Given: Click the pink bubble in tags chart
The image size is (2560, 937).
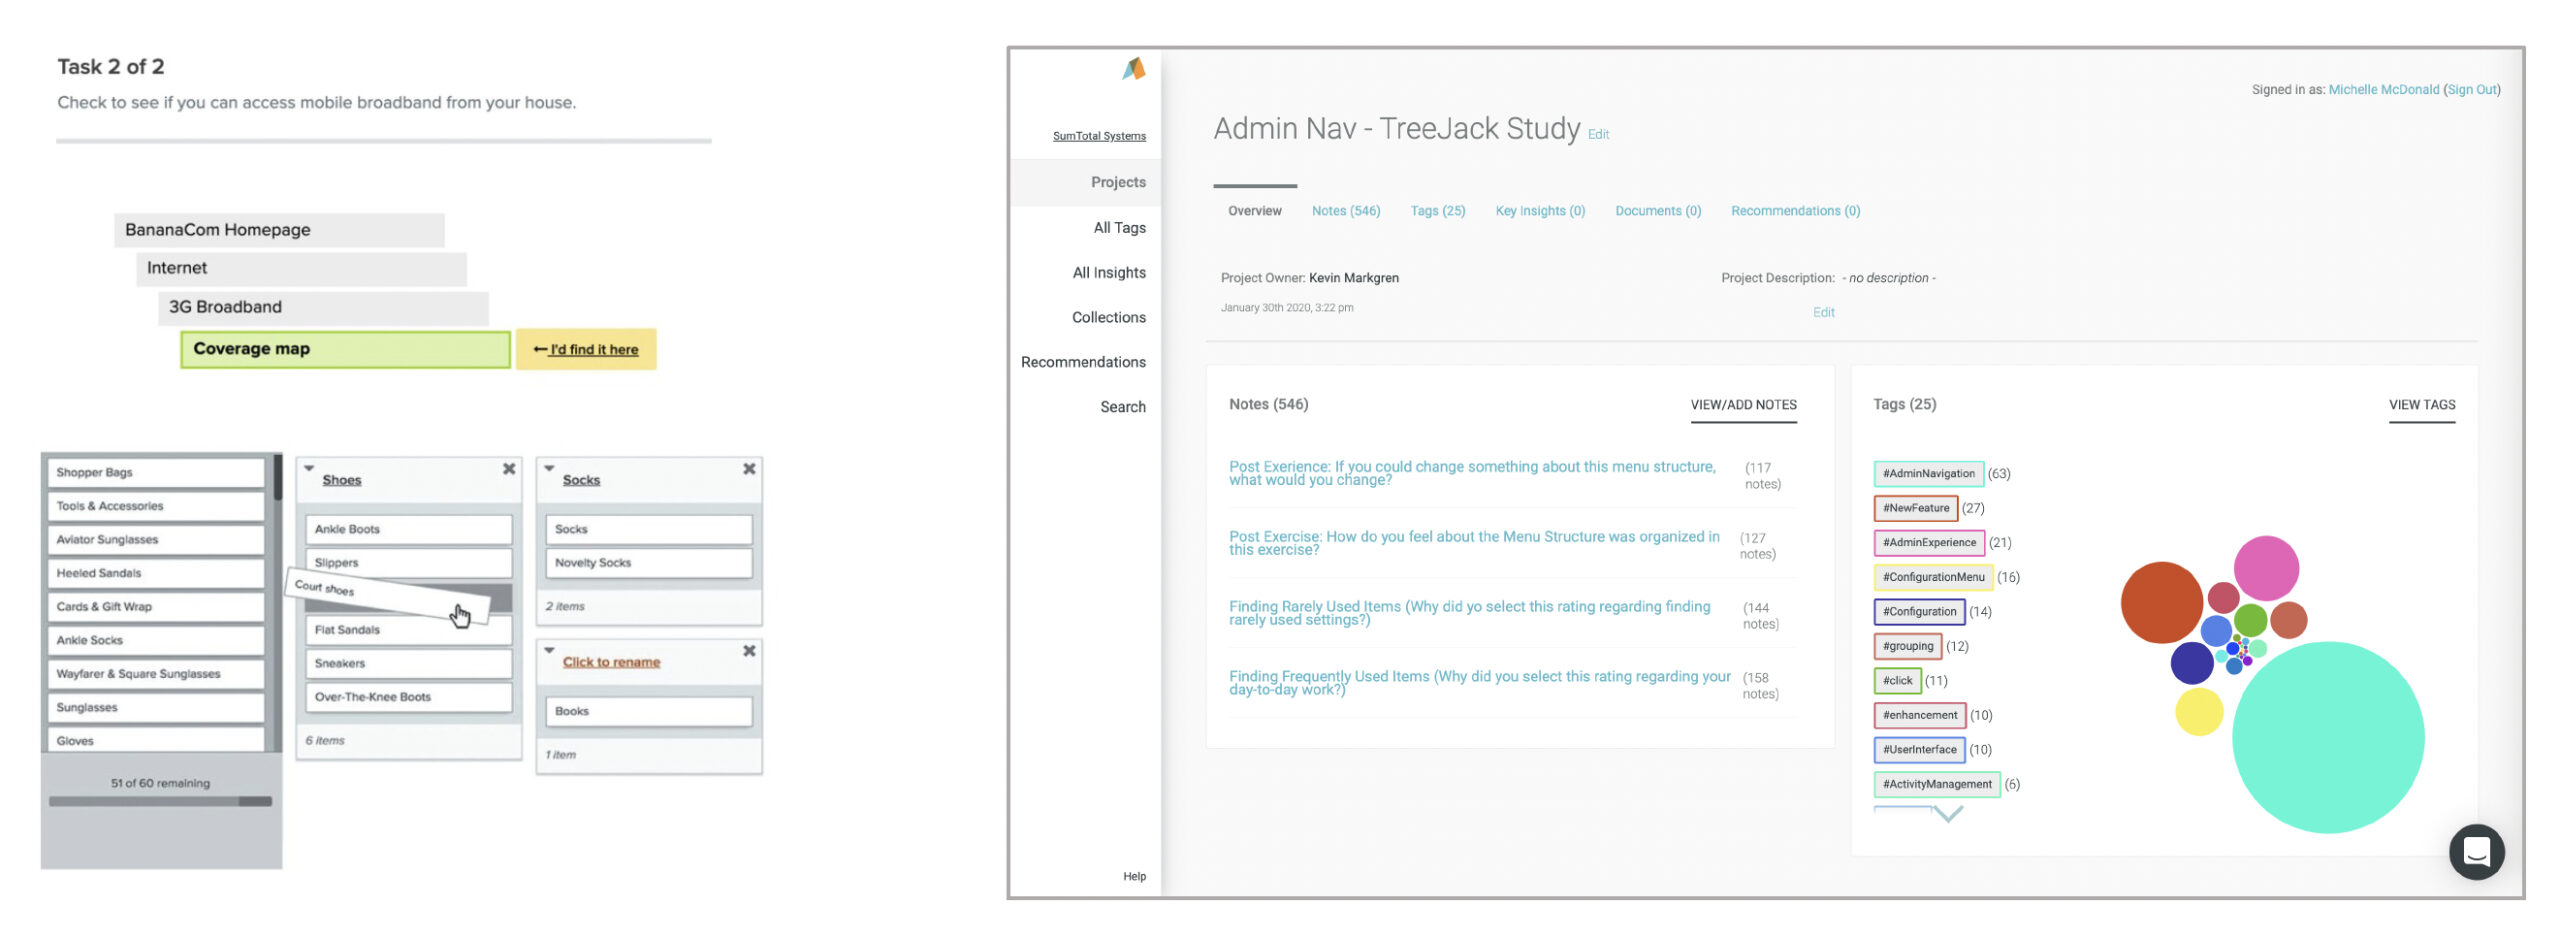Looking at the screenshot, I should pos(2264,568).
